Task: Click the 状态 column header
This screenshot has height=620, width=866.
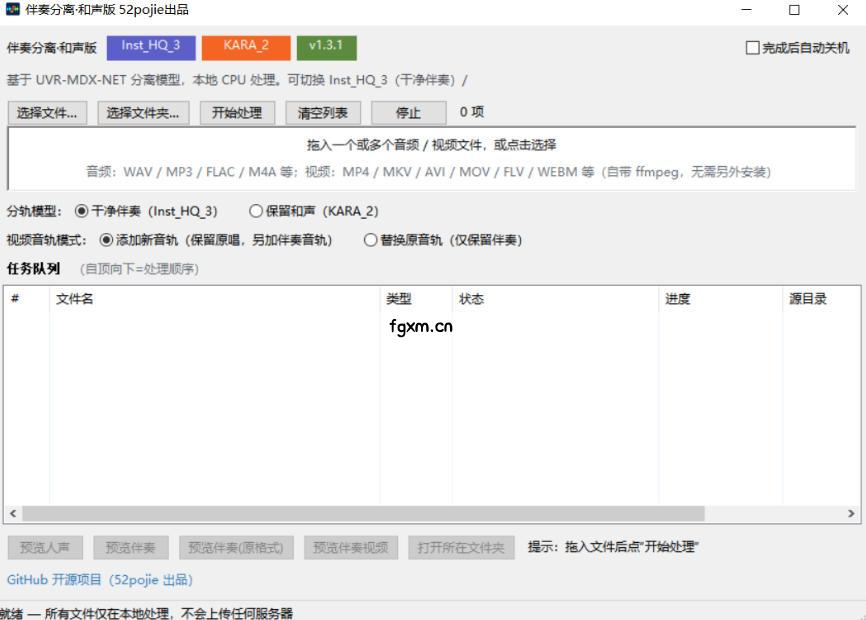Action: [x=555, y=299]
